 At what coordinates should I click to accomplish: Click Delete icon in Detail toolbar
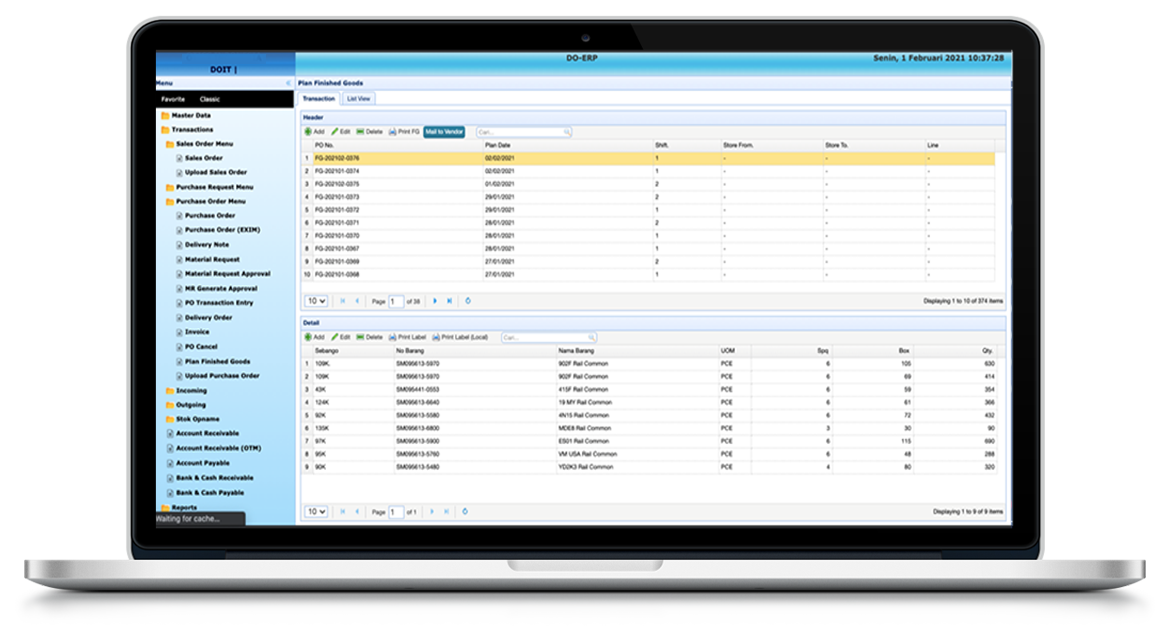point(362,337)
